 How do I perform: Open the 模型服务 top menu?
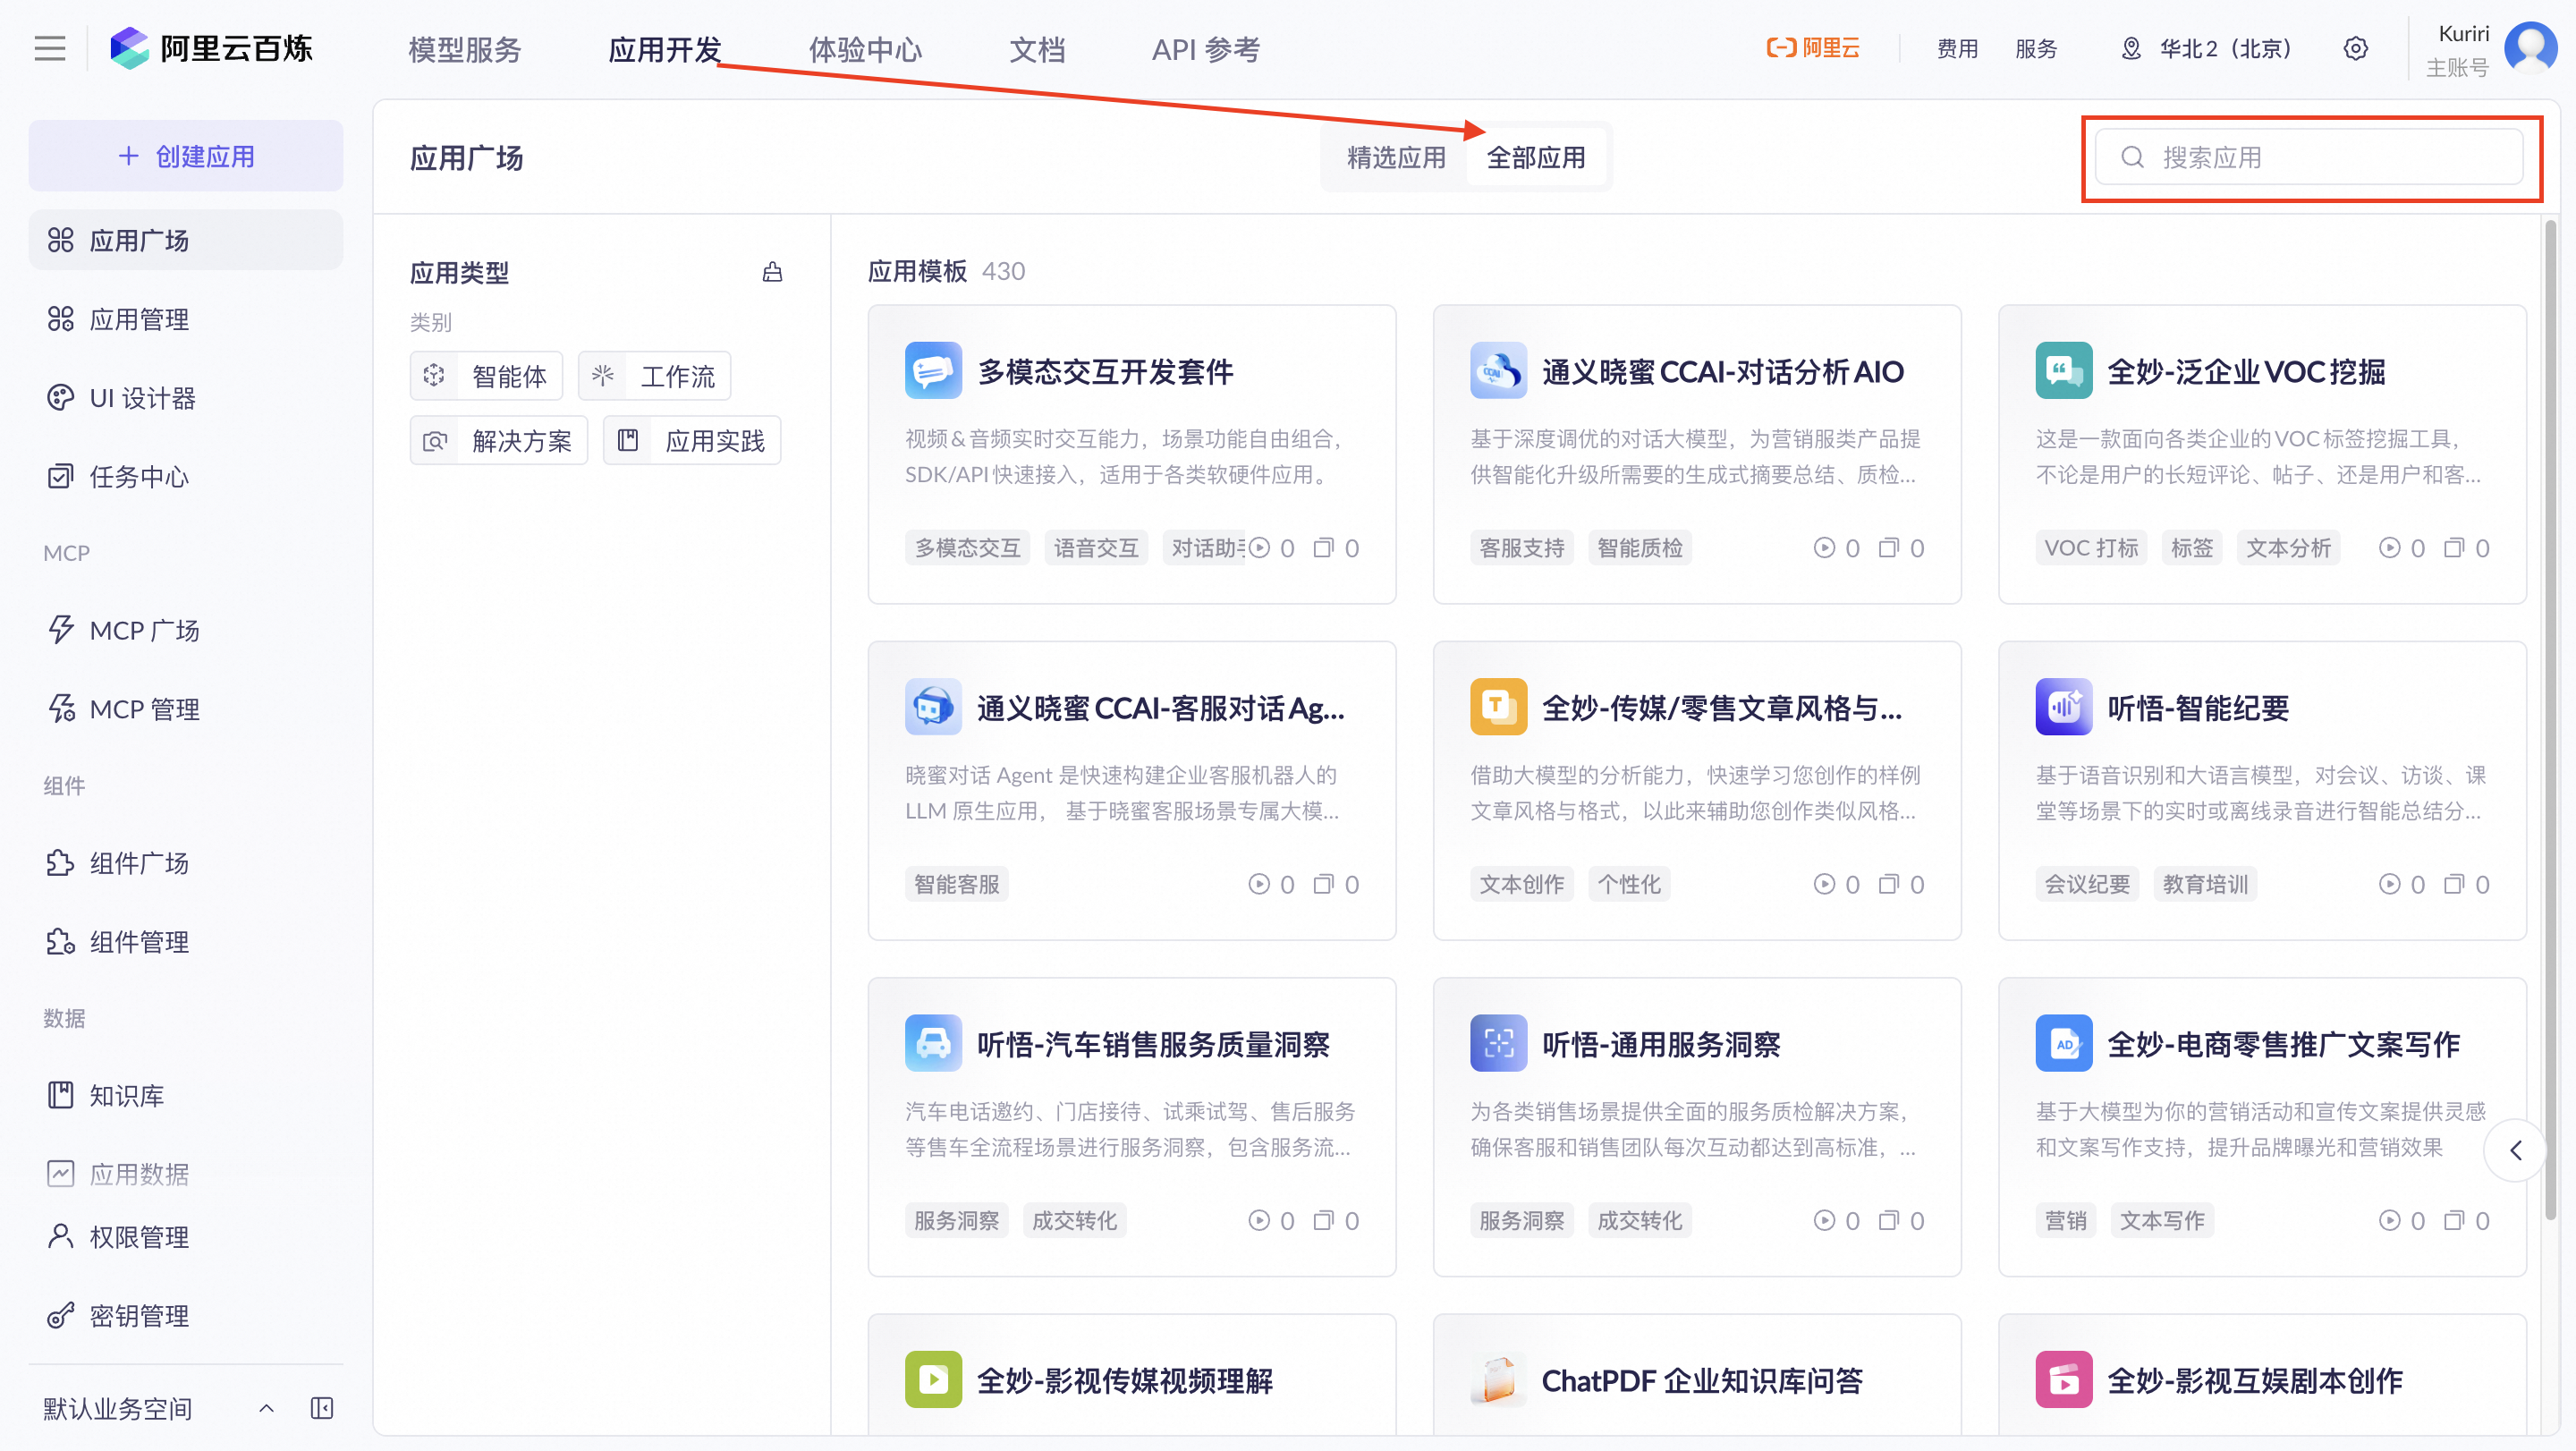464,49
